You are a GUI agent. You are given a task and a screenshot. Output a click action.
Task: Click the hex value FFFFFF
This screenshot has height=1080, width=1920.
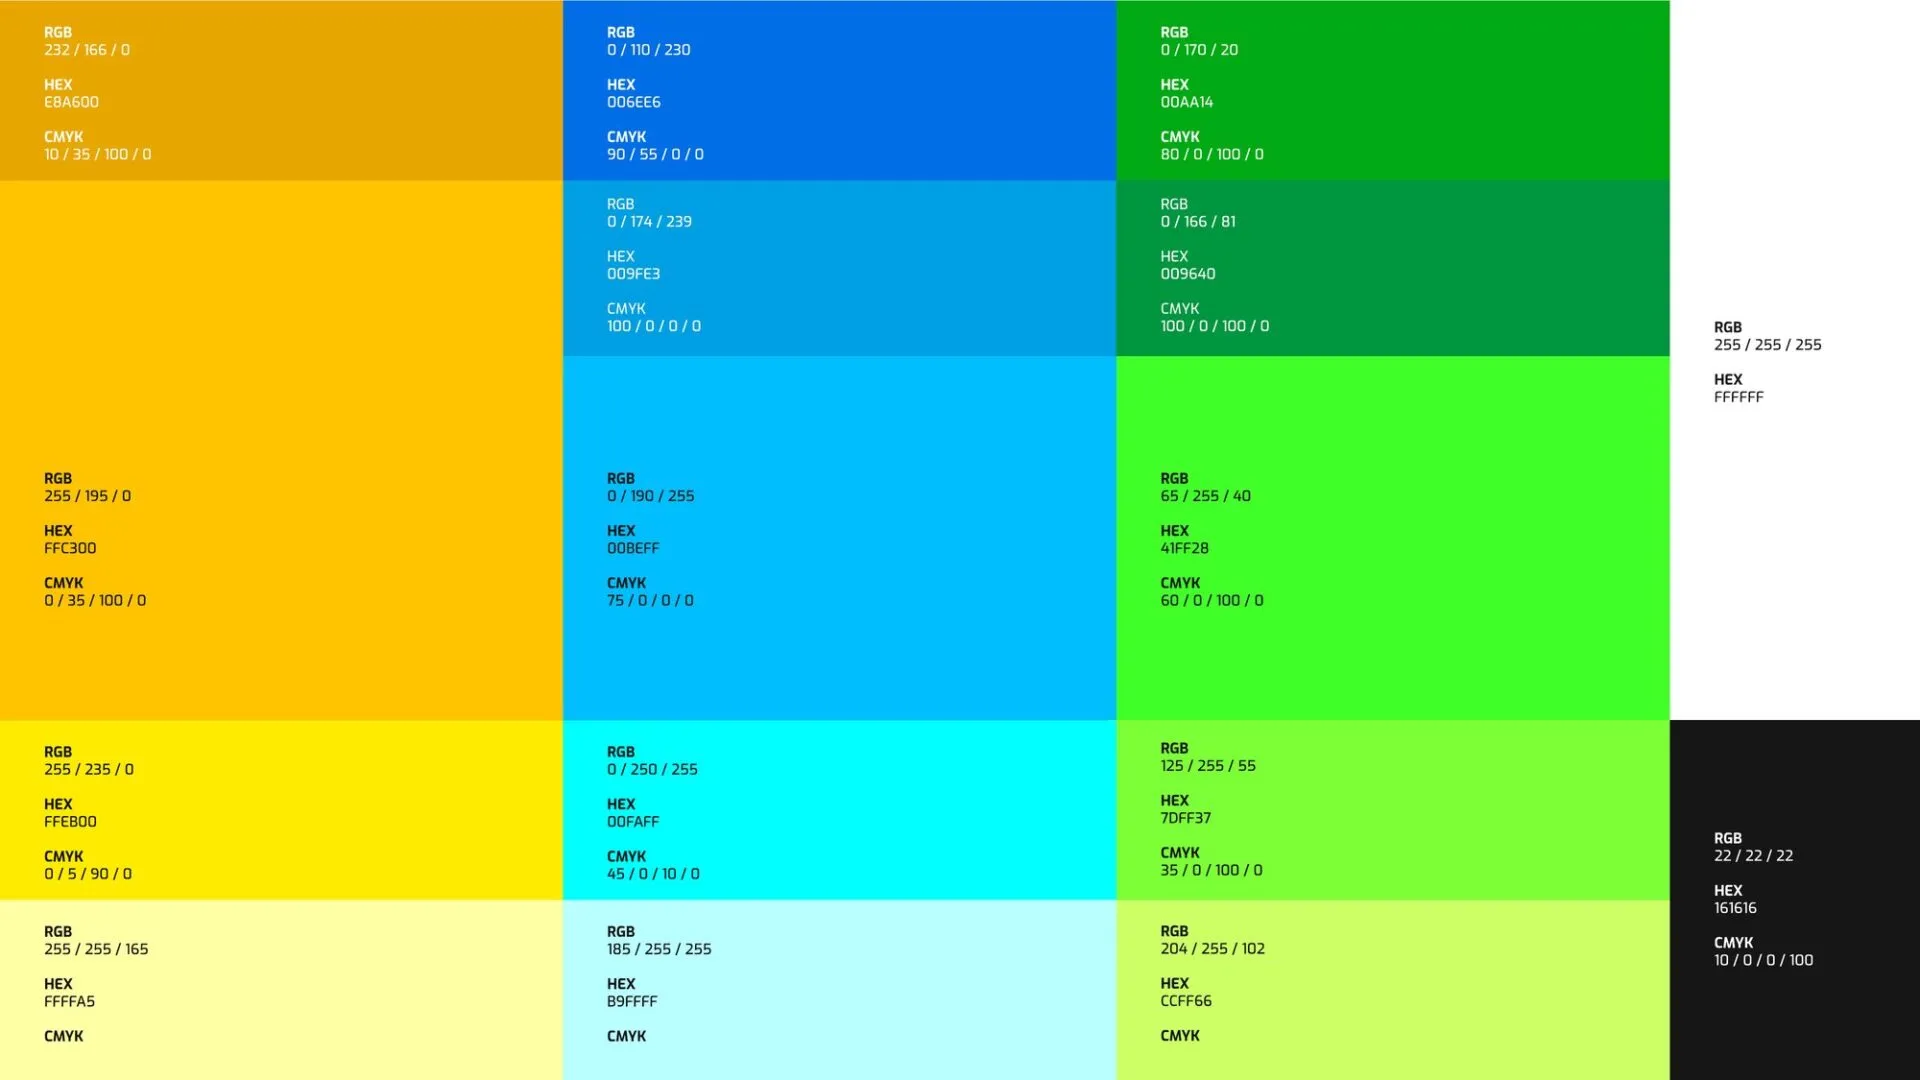pos(1738,397)
